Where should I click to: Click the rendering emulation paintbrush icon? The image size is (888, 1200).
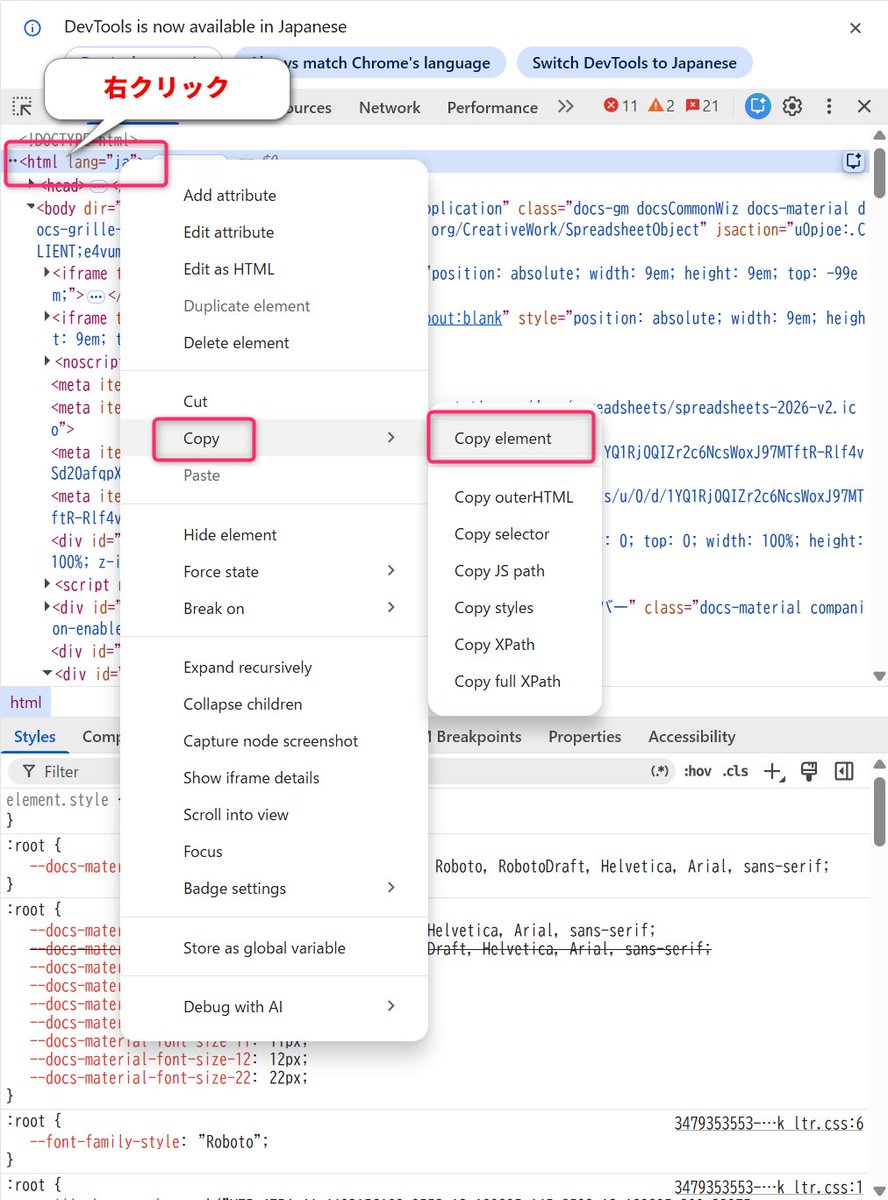(810, 771)
